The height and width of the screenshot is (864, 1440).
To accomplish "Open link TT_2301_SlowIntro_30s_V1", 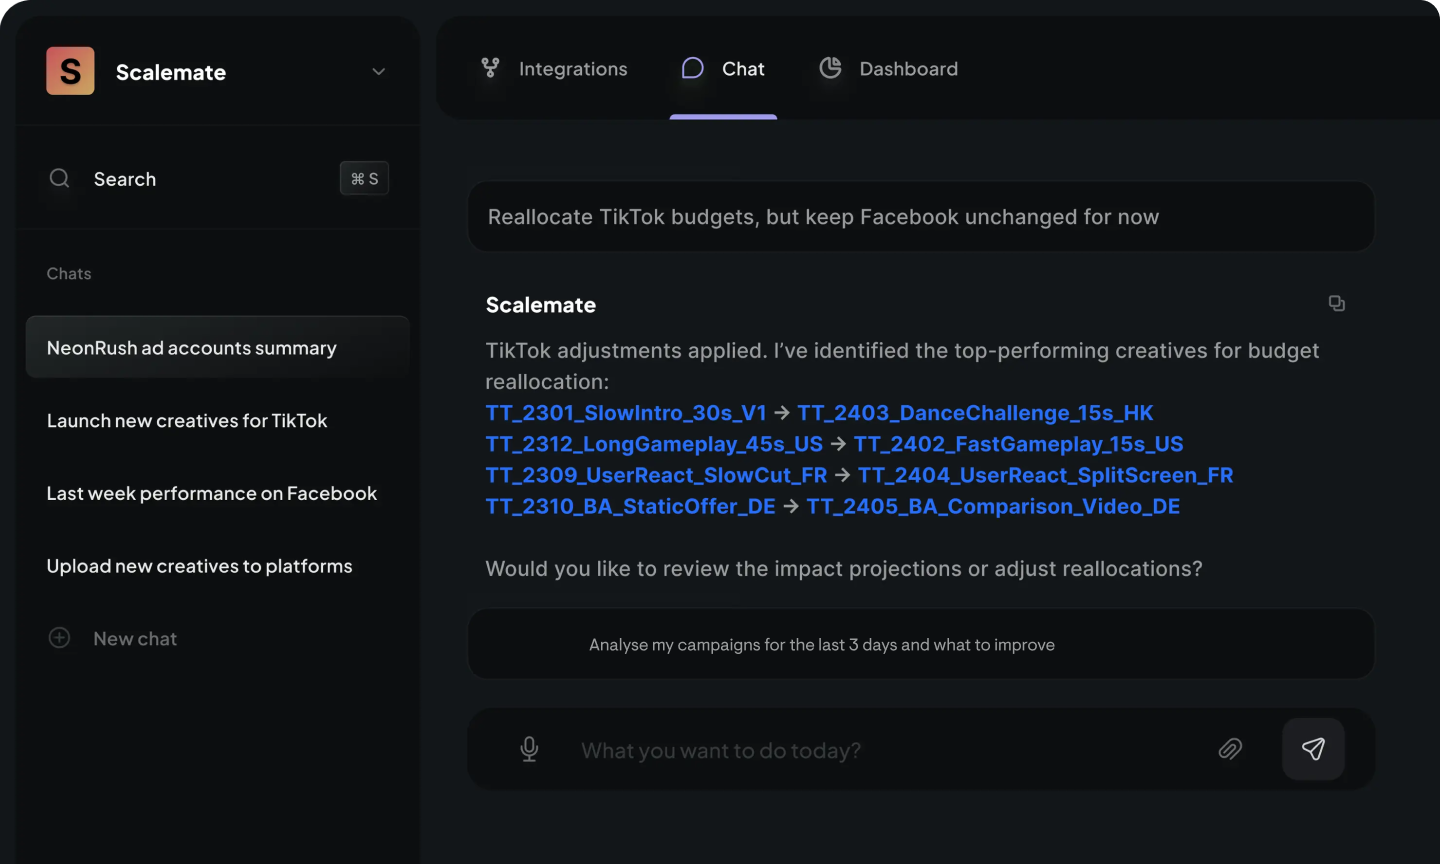I will pos(626,413).
